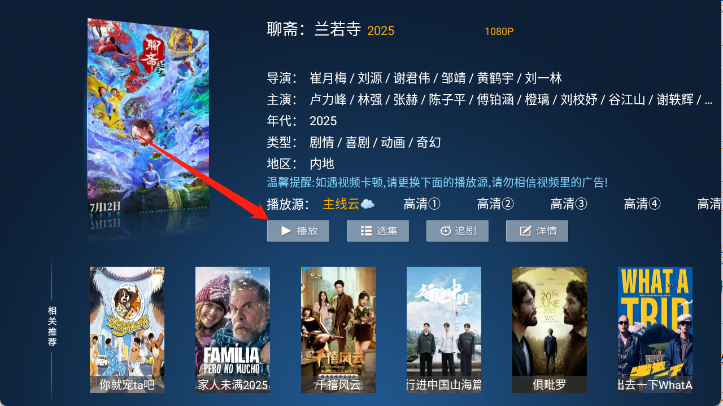The height and width of the screenshot is (406, 723).
Task: Open episode list with 选集 button
Action: (x=378, y=231)
